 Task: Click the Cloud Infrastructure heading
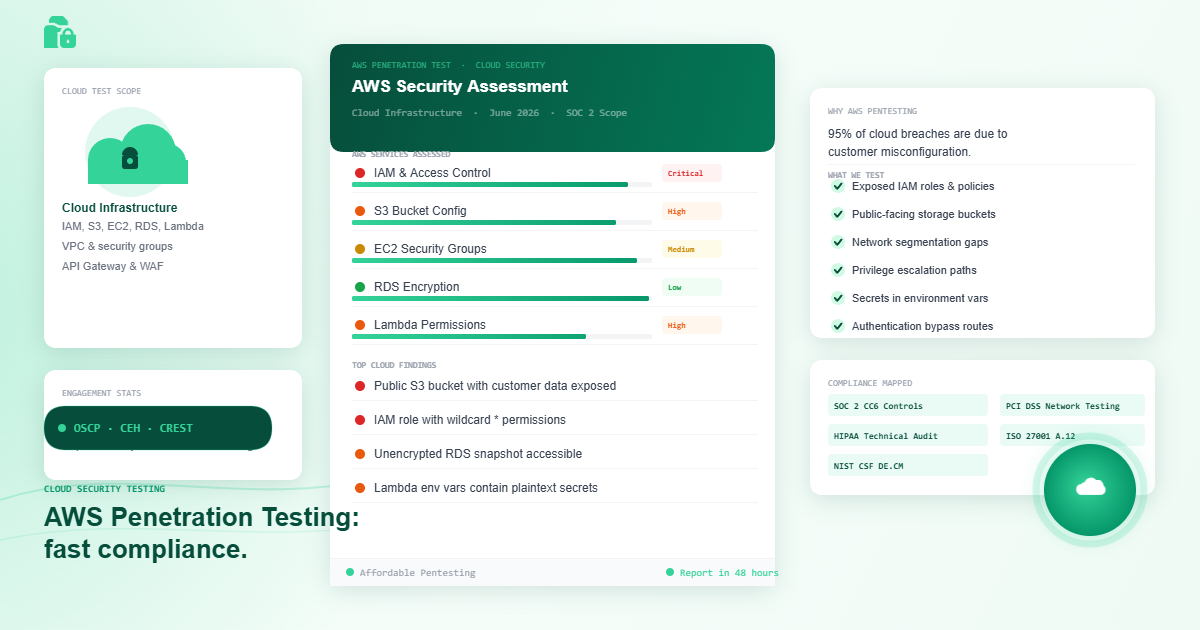click(x=120, y=208)
